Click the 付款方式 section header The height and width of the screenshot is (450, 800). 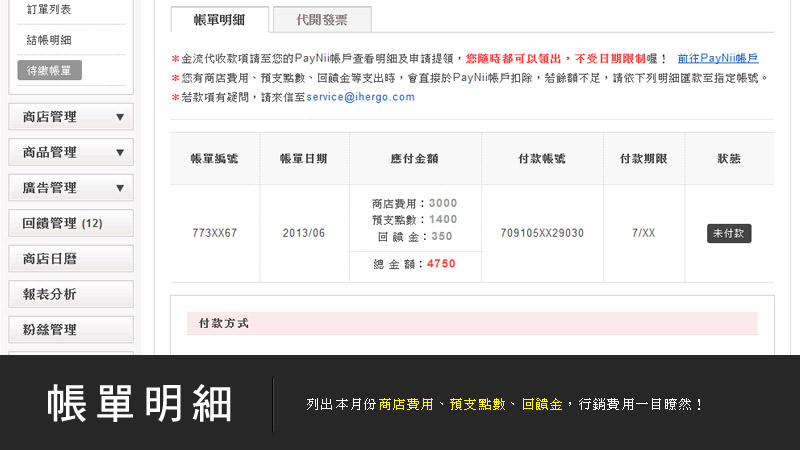(224, 324)
